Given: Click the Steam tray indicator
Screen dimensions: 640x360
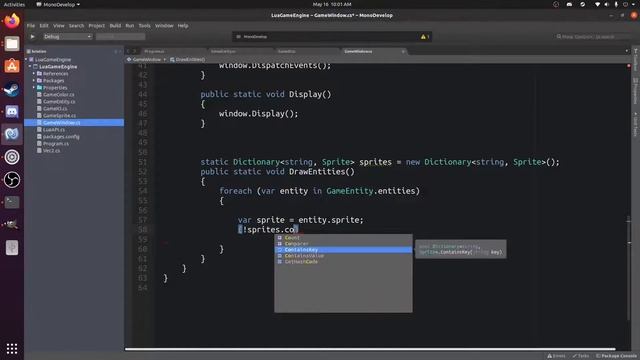Looking at the screenshot, I should (x=582, y=4).
